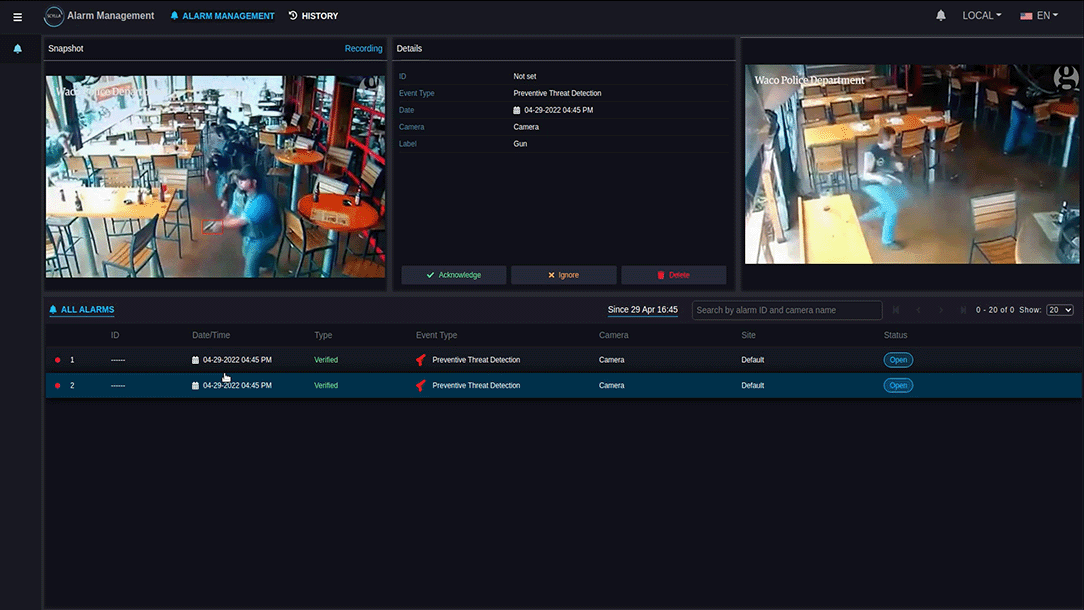The image size is (1084, 610).
Task: Focus the alarm ID search field
Action: point(786,310)
